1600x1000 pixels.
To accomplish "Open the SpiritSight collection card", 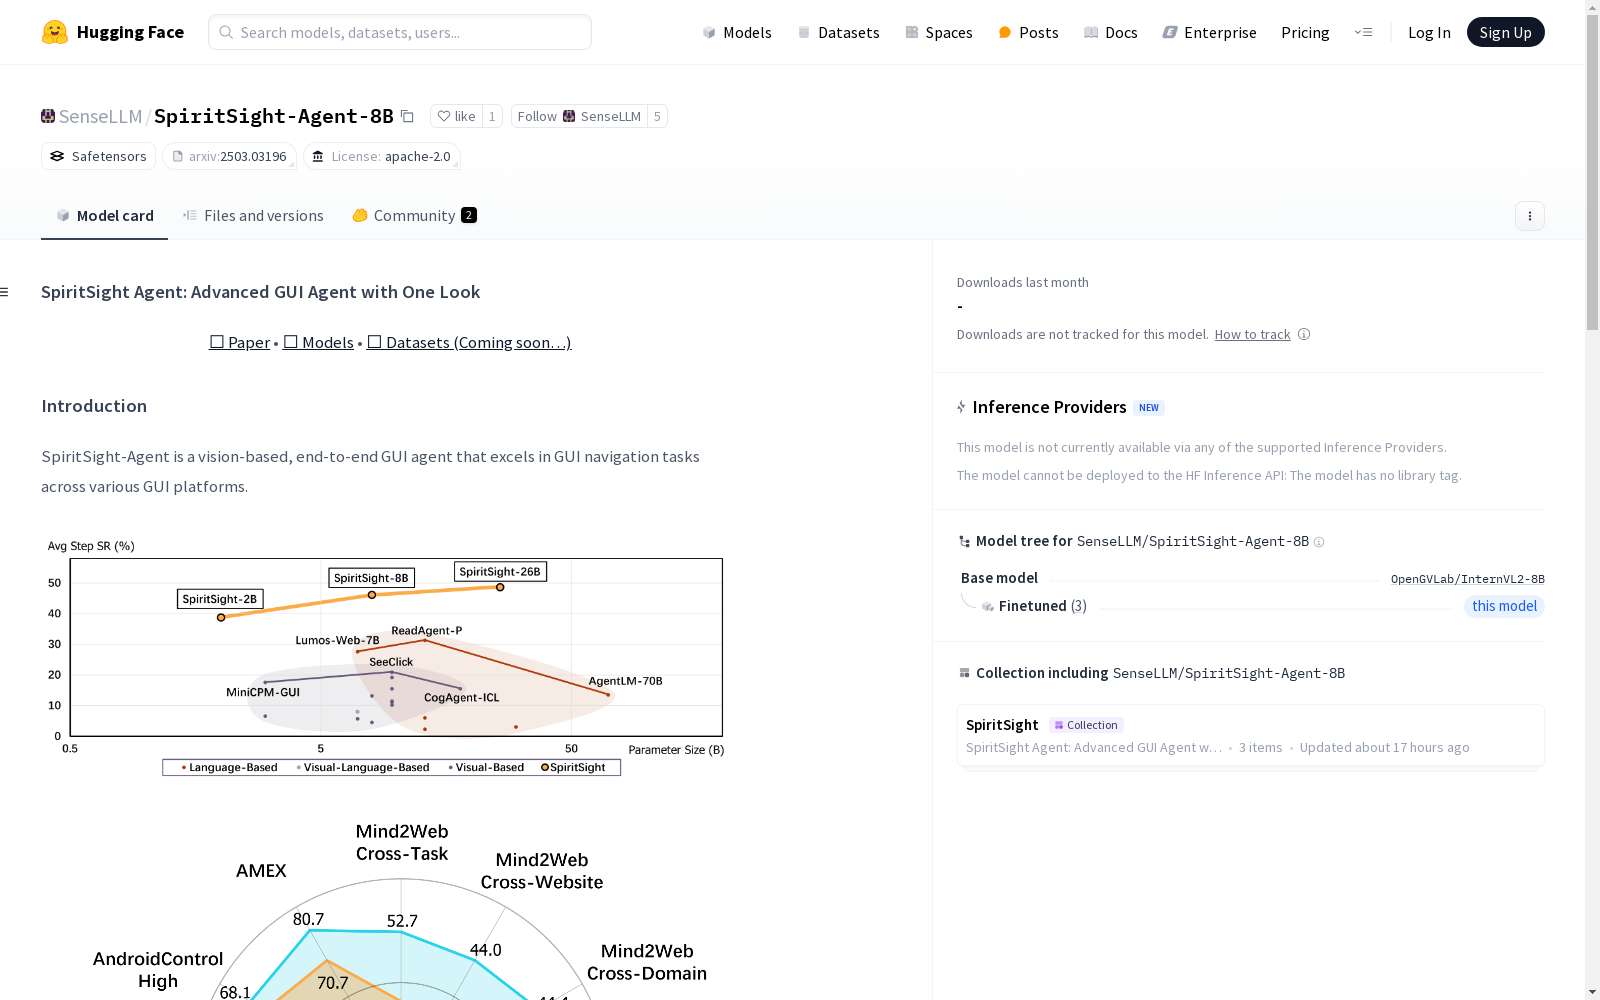I will pos(1250,735).
